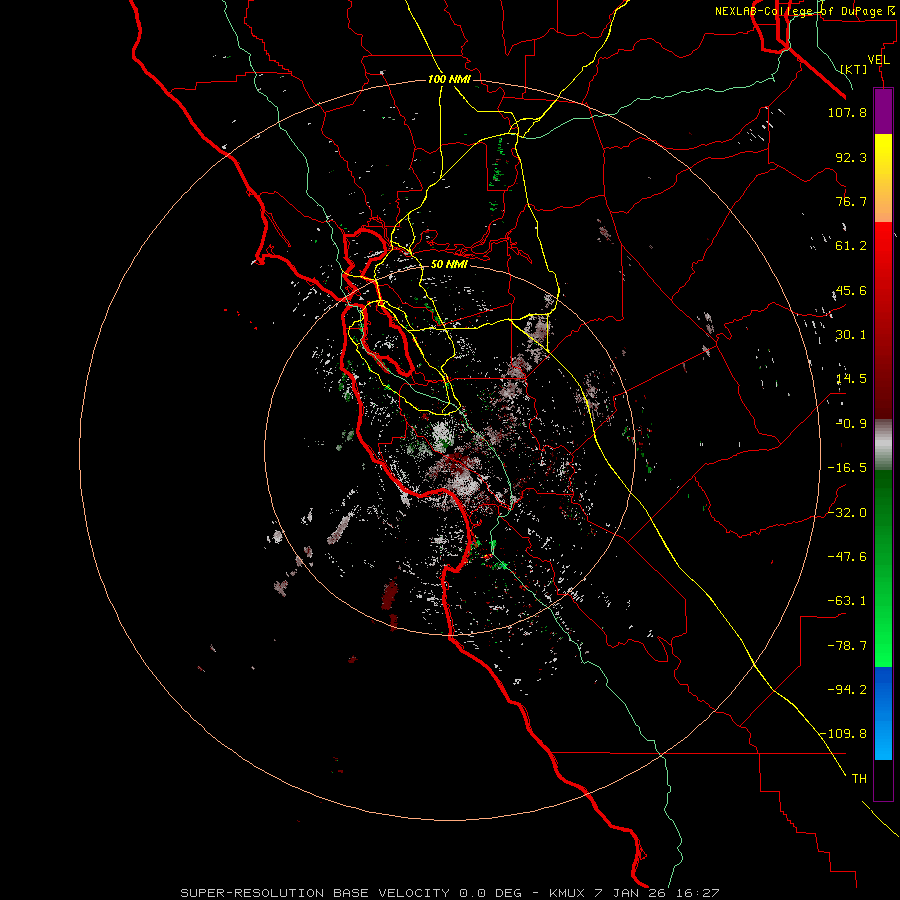Viewport: 900px width, 900px height.
Task: Select the 14.5 legend value
Action: click(851, 379)
